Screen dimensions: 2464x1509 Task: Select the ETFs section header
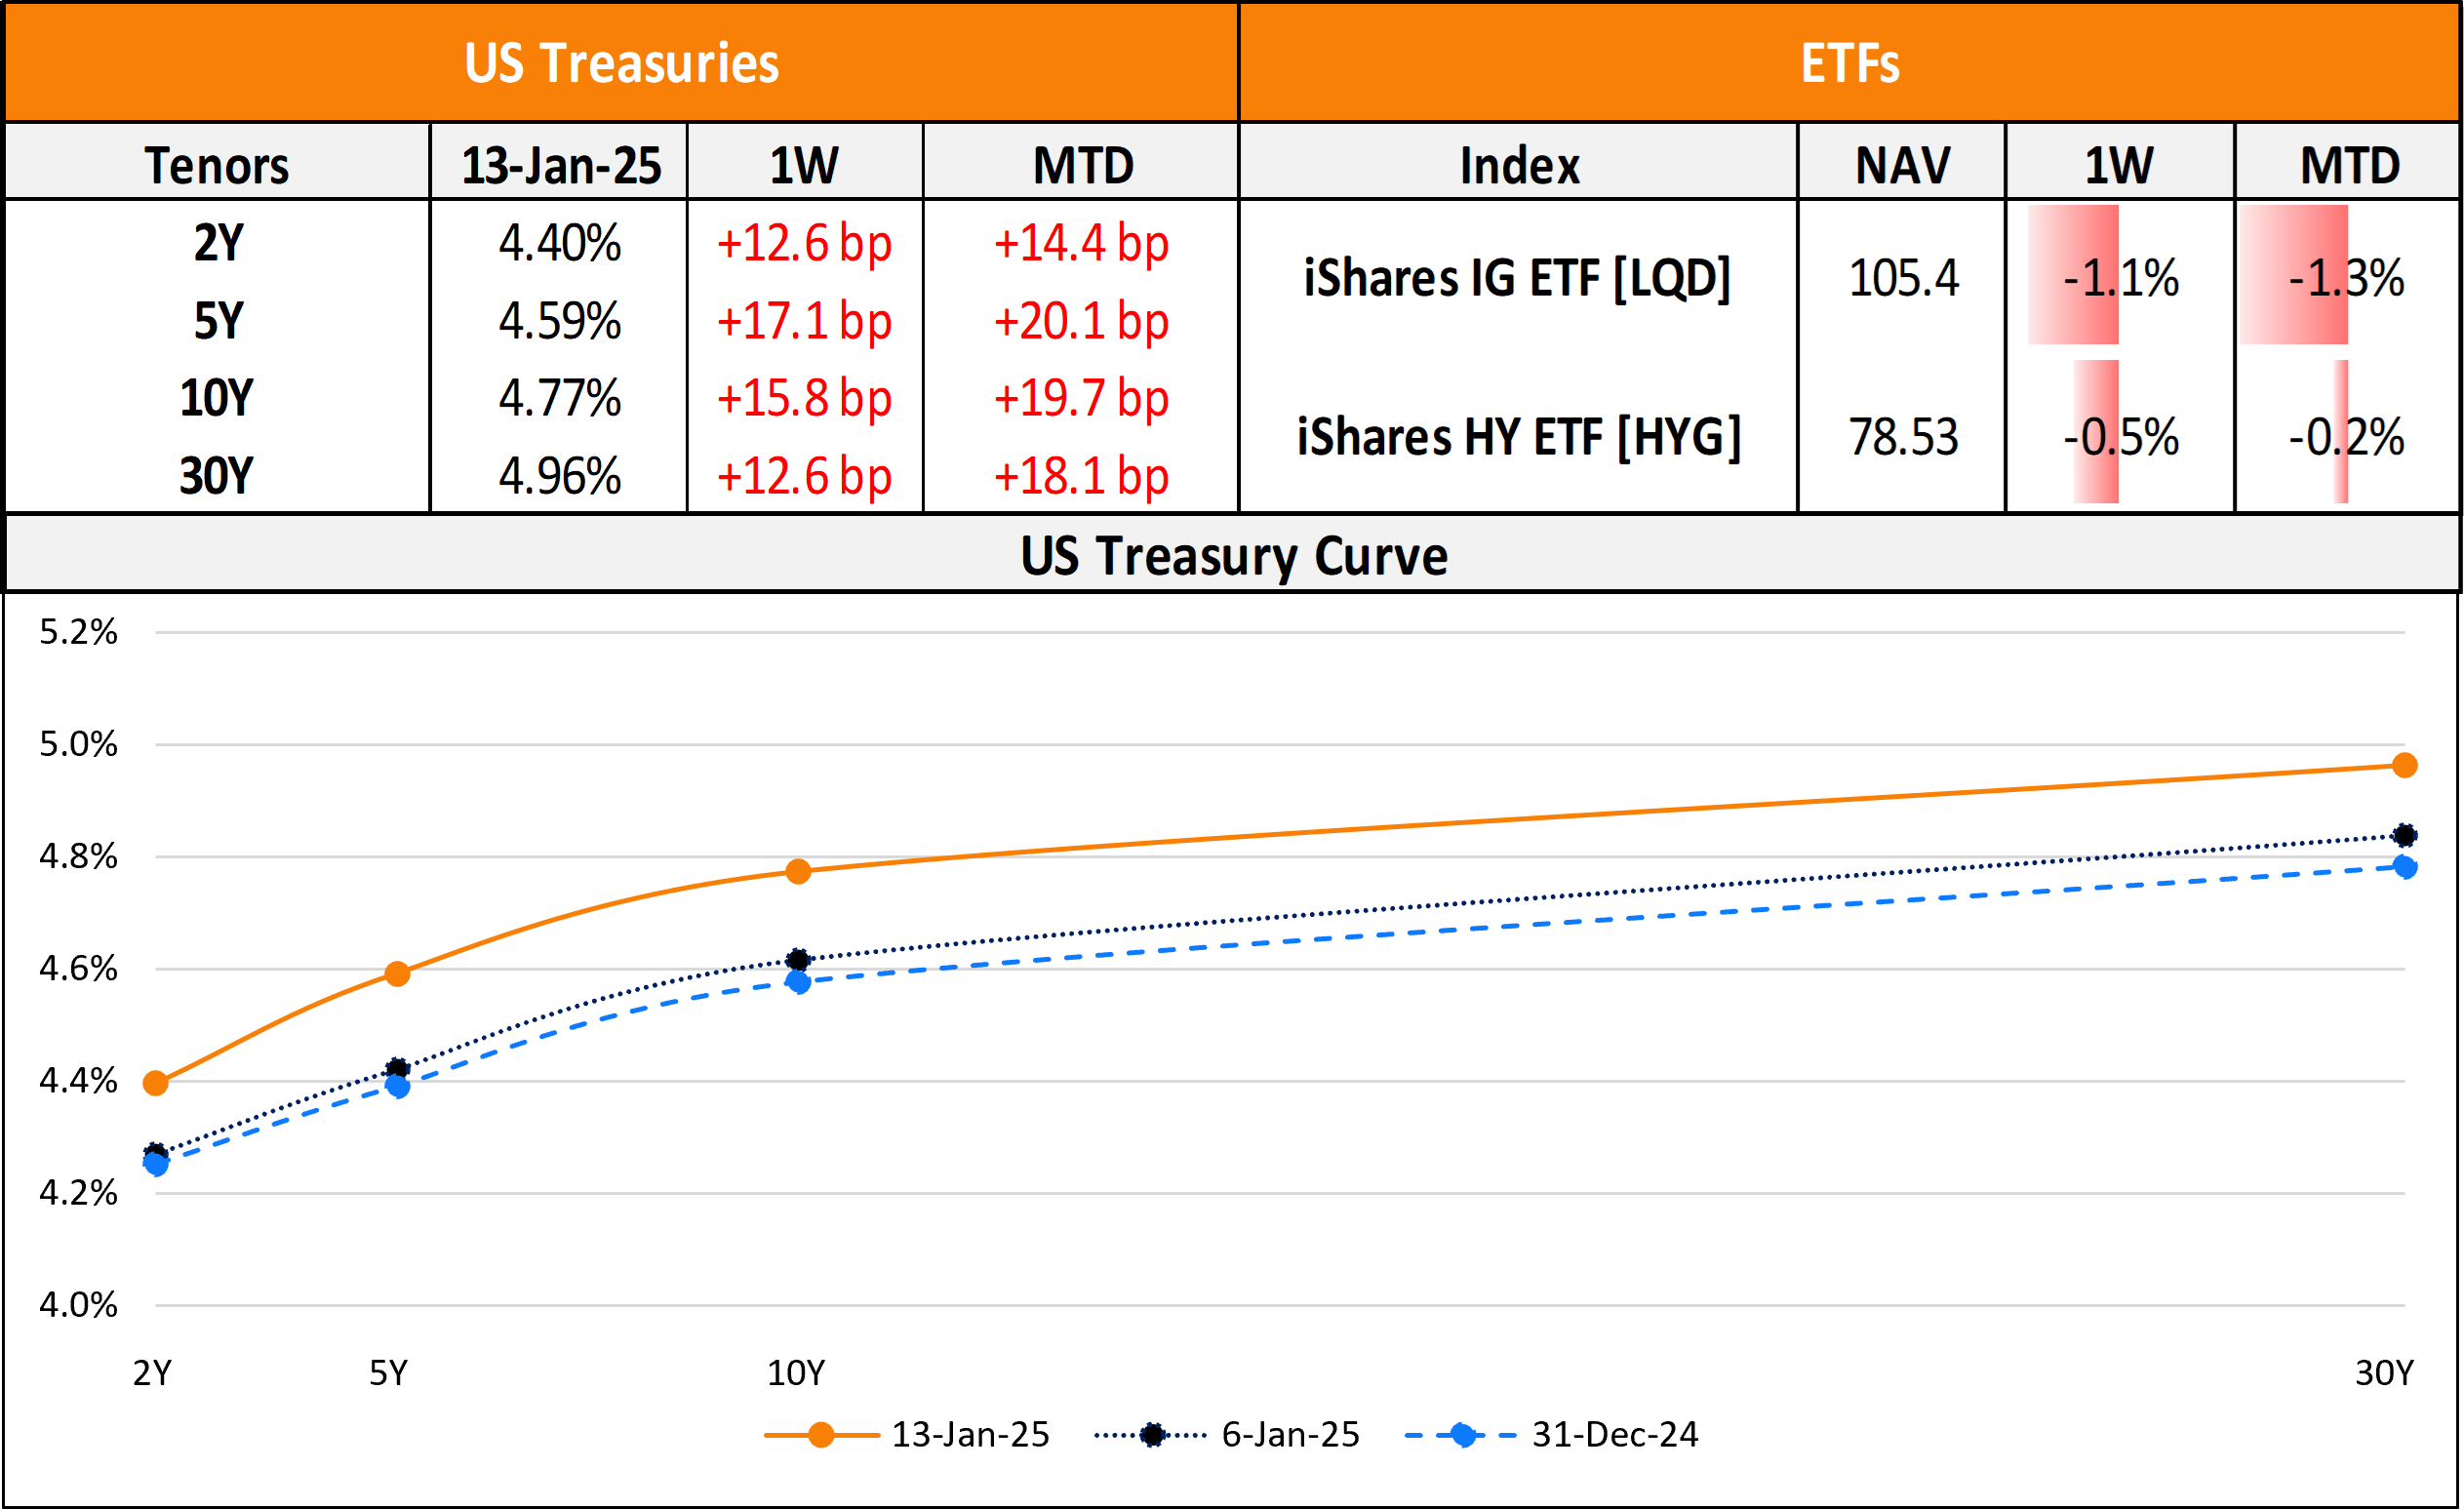1849,63
